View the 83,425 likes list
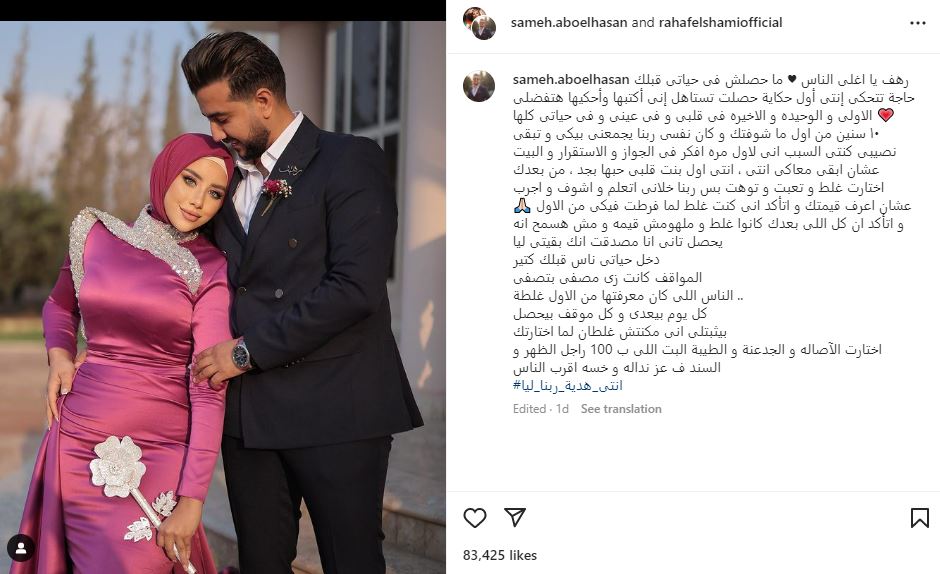Screen dimensions: 940x574 (499, 555)
